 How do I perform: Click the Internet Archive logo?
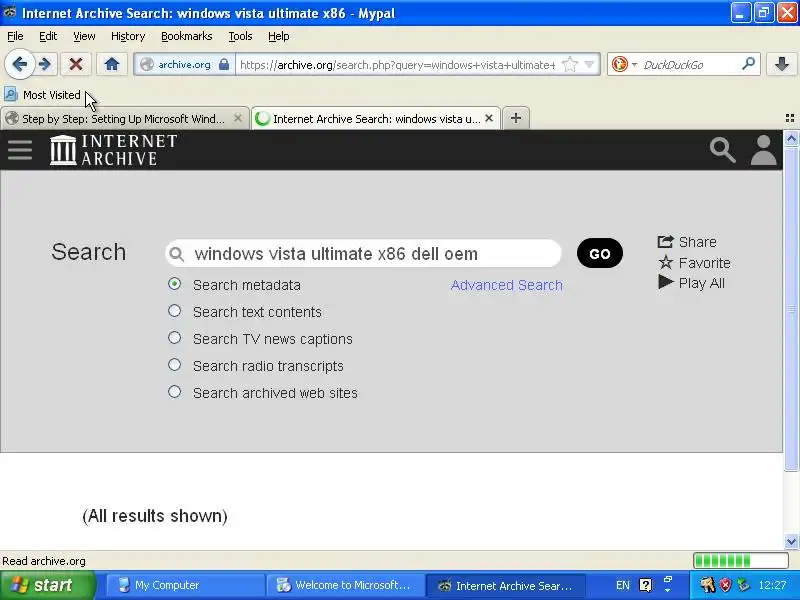click(114, 149)
